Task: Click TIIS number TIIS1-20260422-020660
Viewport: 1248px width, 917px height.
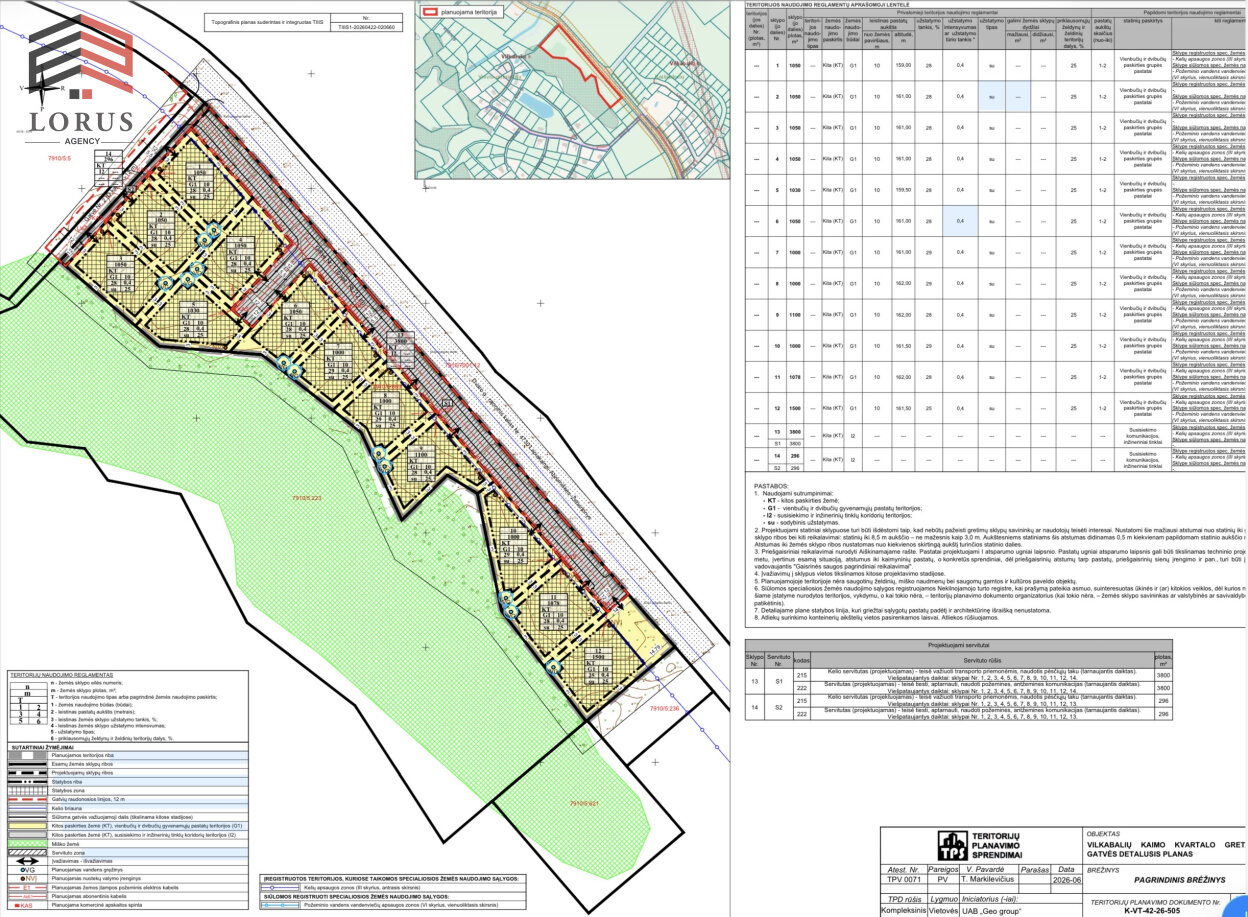Action: click(367, 28)
